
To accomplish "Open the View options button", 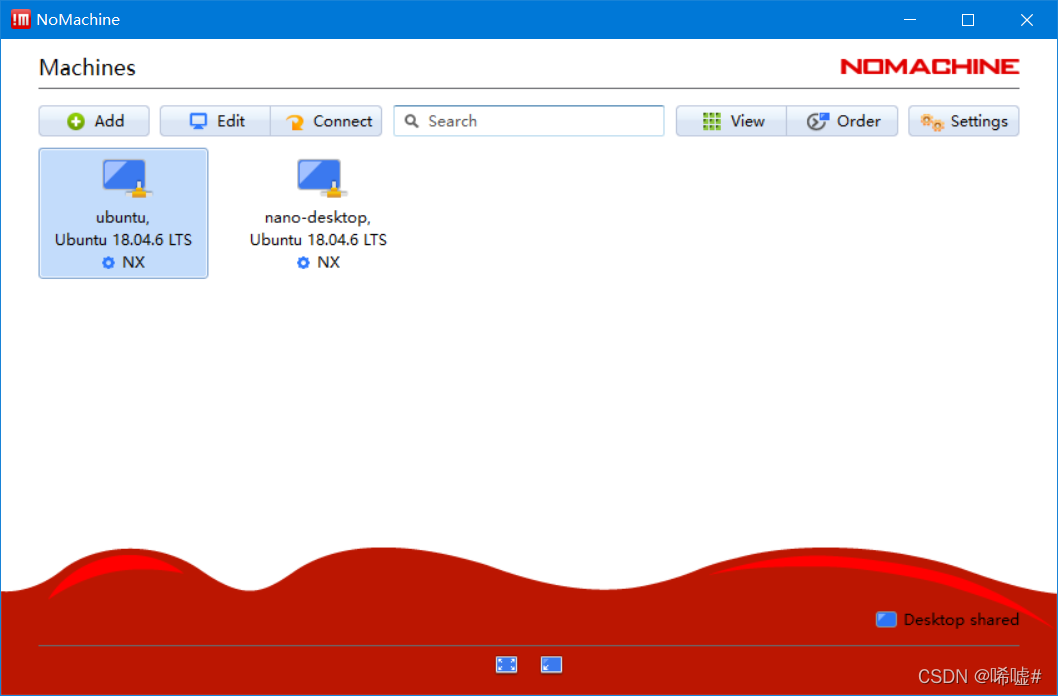I will point(731,121).
